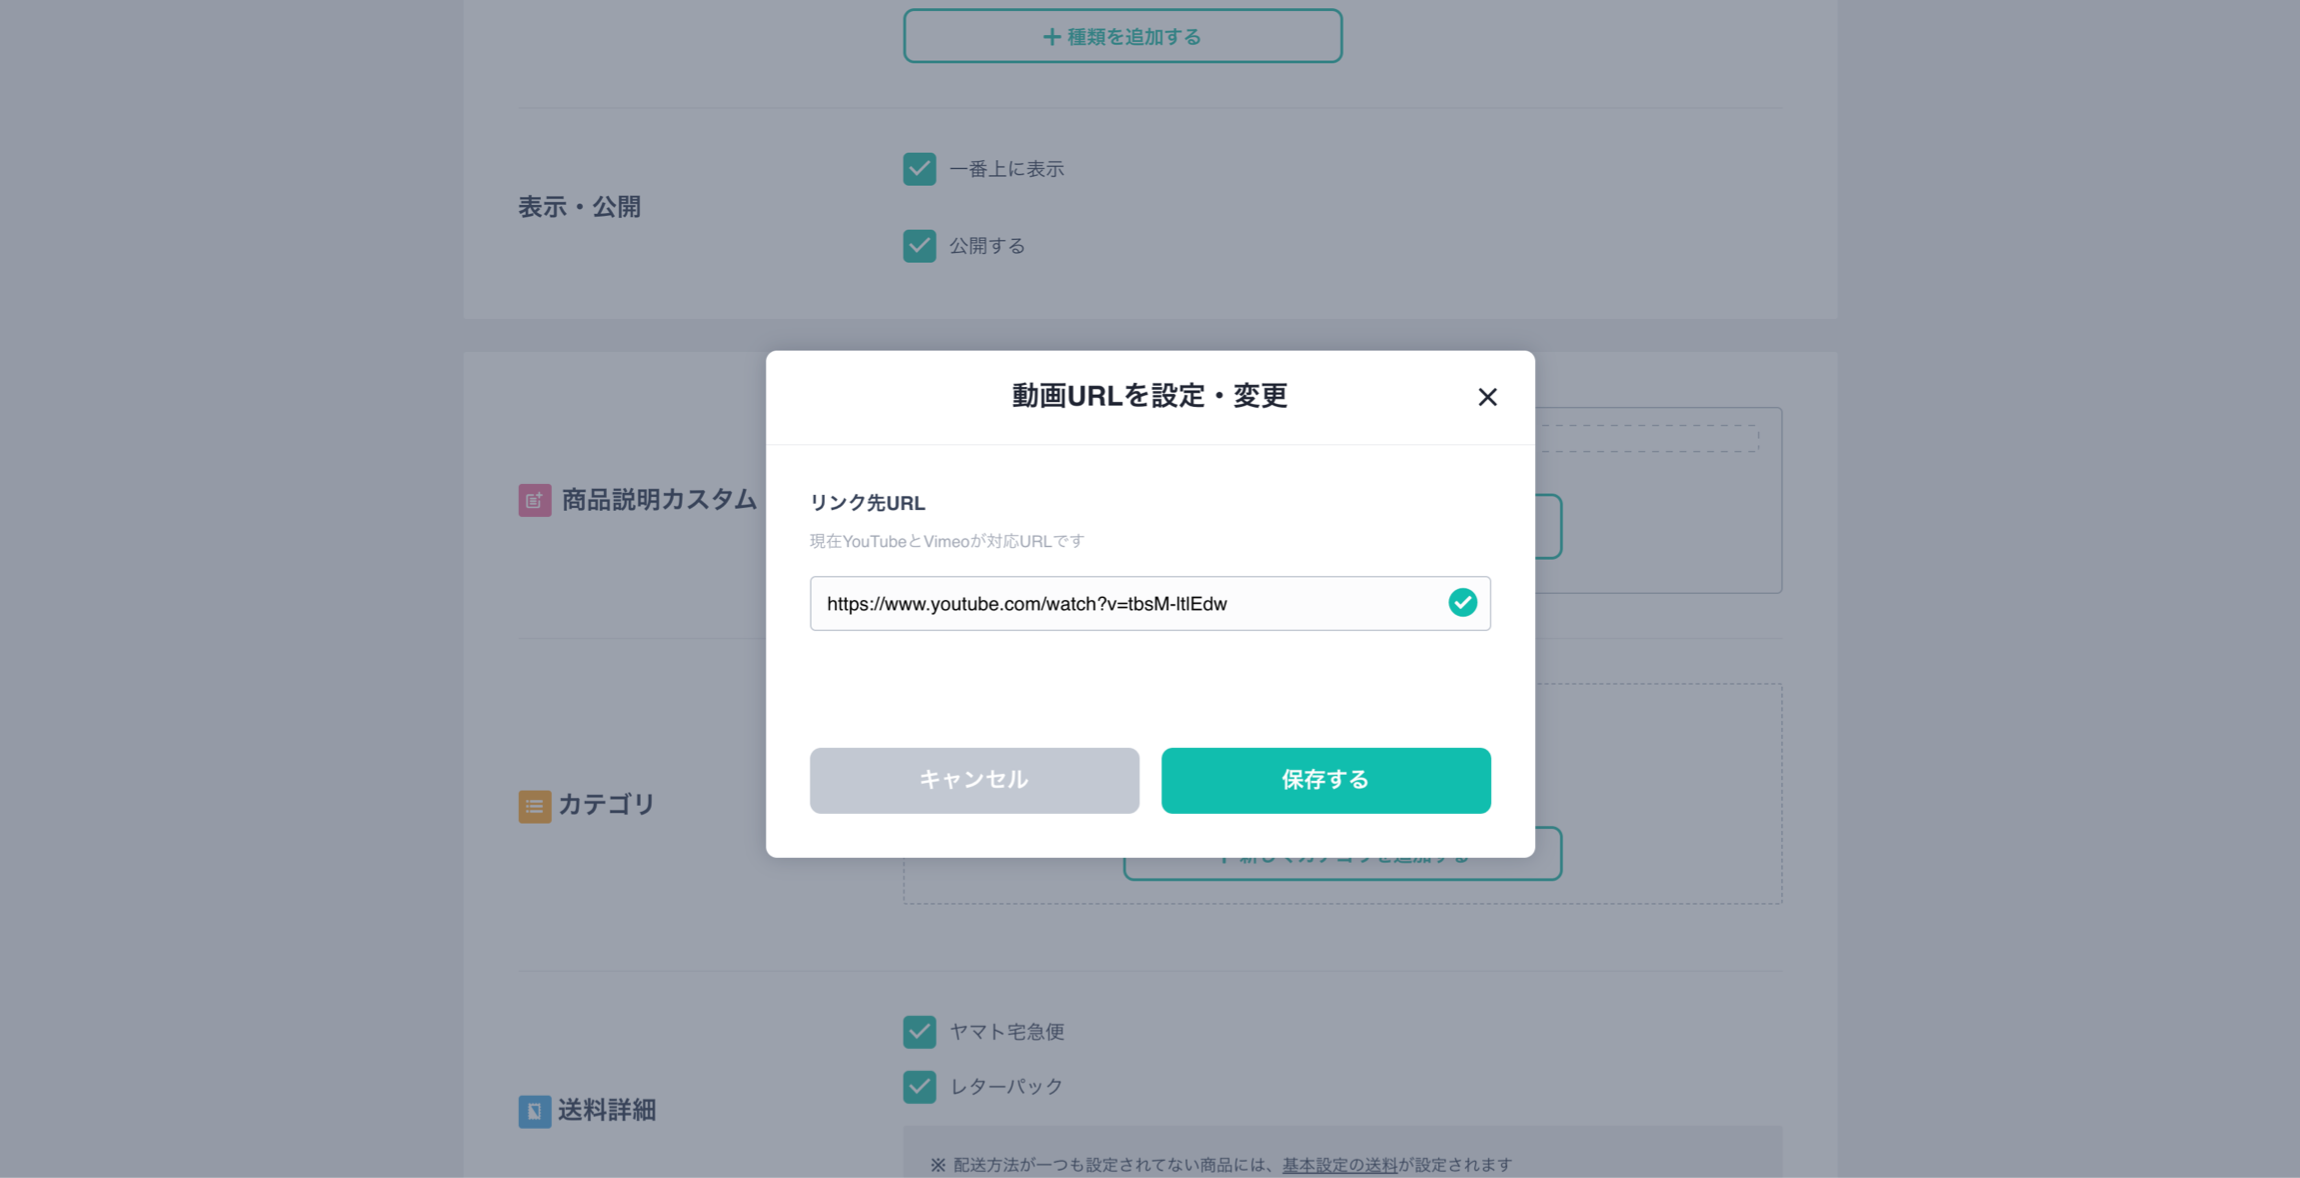The width and height of the screenshot is (2300, 1178).
Task: Click the green URL validation checkmark icon
Action: coord(1462,603)
